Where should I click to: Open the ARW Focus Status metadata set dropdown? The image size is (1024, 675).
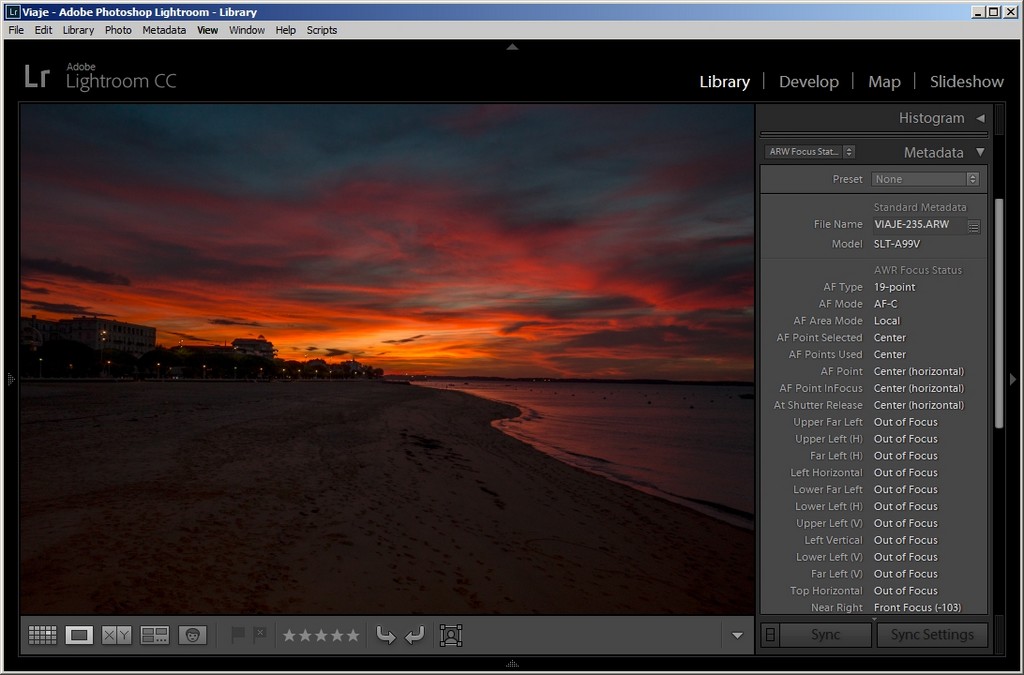[810, 152]
